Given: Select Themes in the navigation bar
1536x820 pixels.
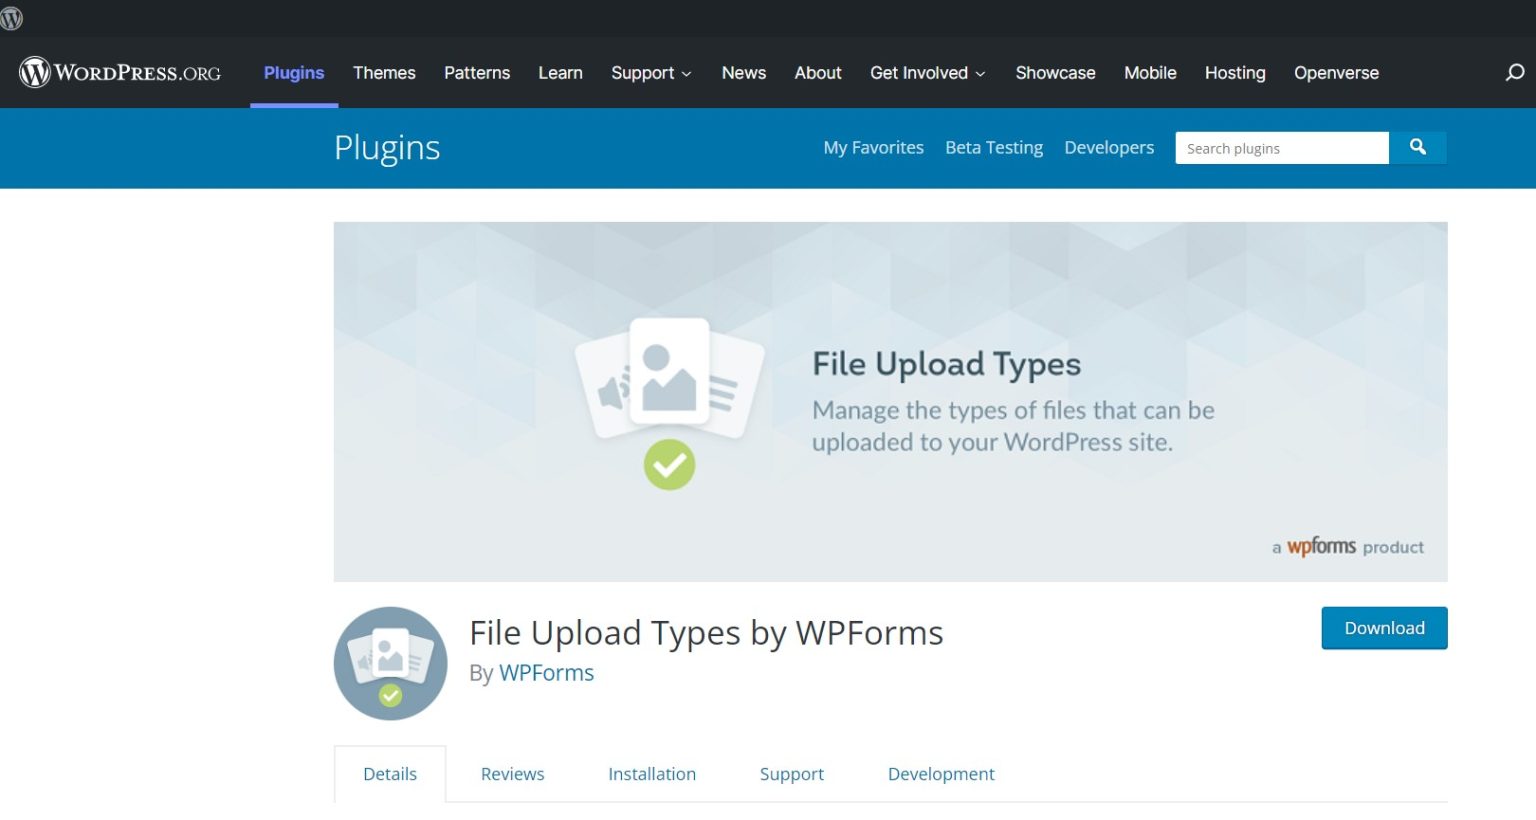Looking at the screenshot, I should pyautogui.click(x=384, y=72).
